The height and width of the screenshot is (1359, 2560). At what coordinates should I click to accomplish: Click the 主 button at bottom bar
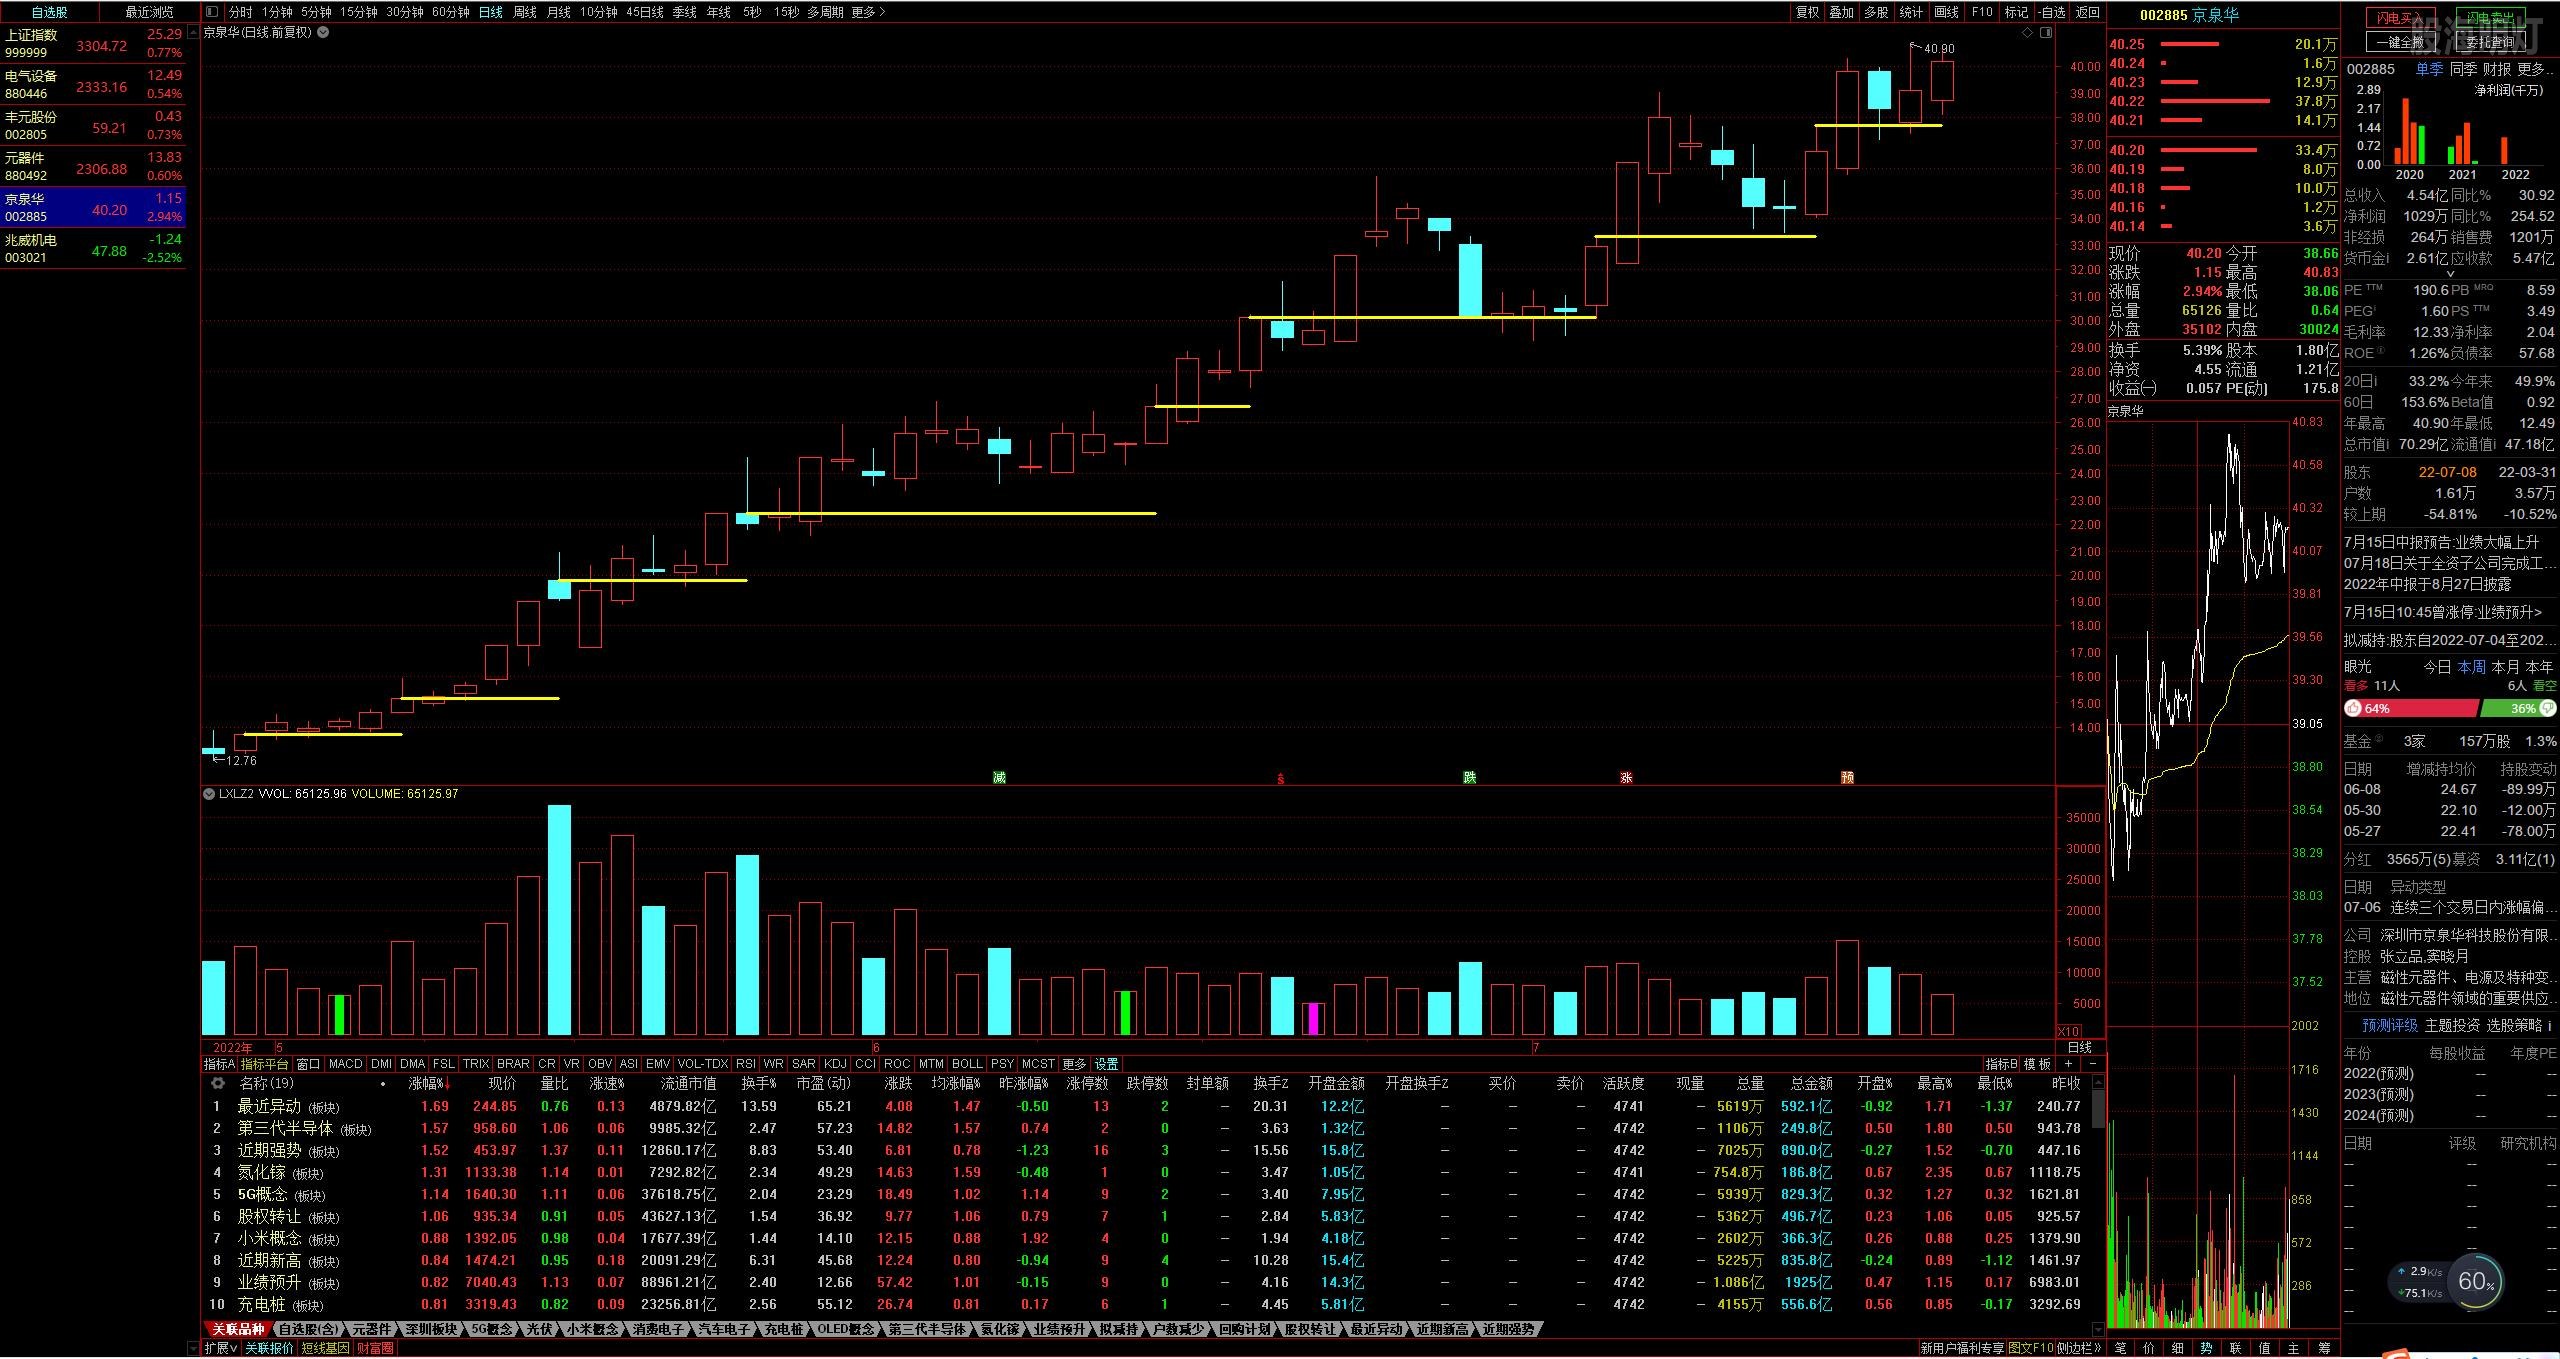click(x=2294, y=1348)
